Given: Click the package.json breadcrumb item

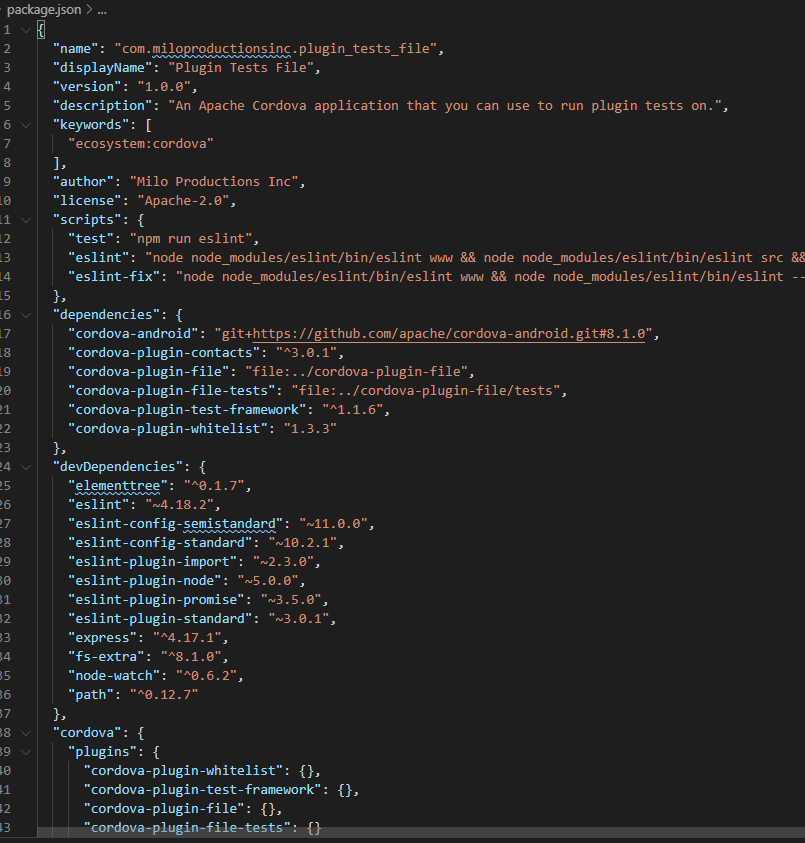Looking at the screenshot, I should click(44, 10).
